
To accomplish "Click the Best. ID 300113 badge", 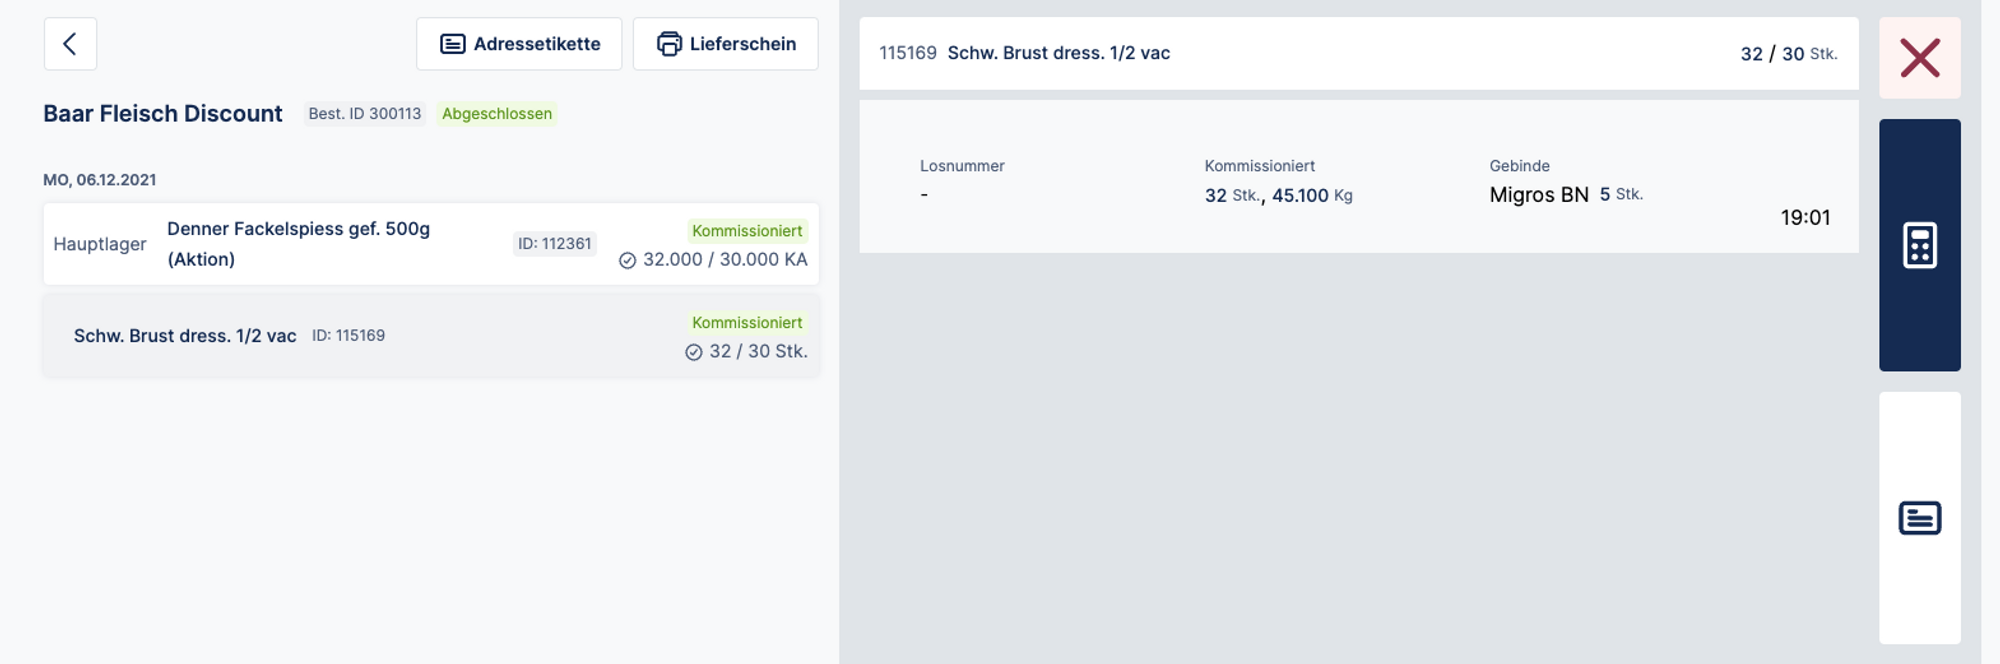I will (364, 114).
